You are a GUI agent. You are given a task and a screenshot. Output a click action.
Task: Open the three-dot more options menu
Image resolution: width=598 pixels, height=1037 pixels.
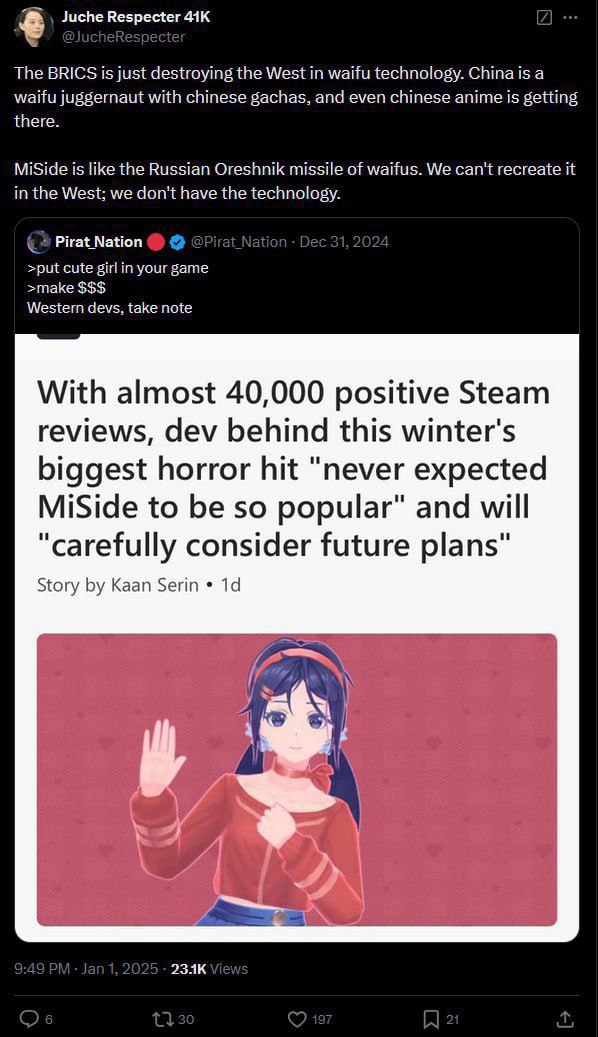pyautogui.click(x=570, y=18)
